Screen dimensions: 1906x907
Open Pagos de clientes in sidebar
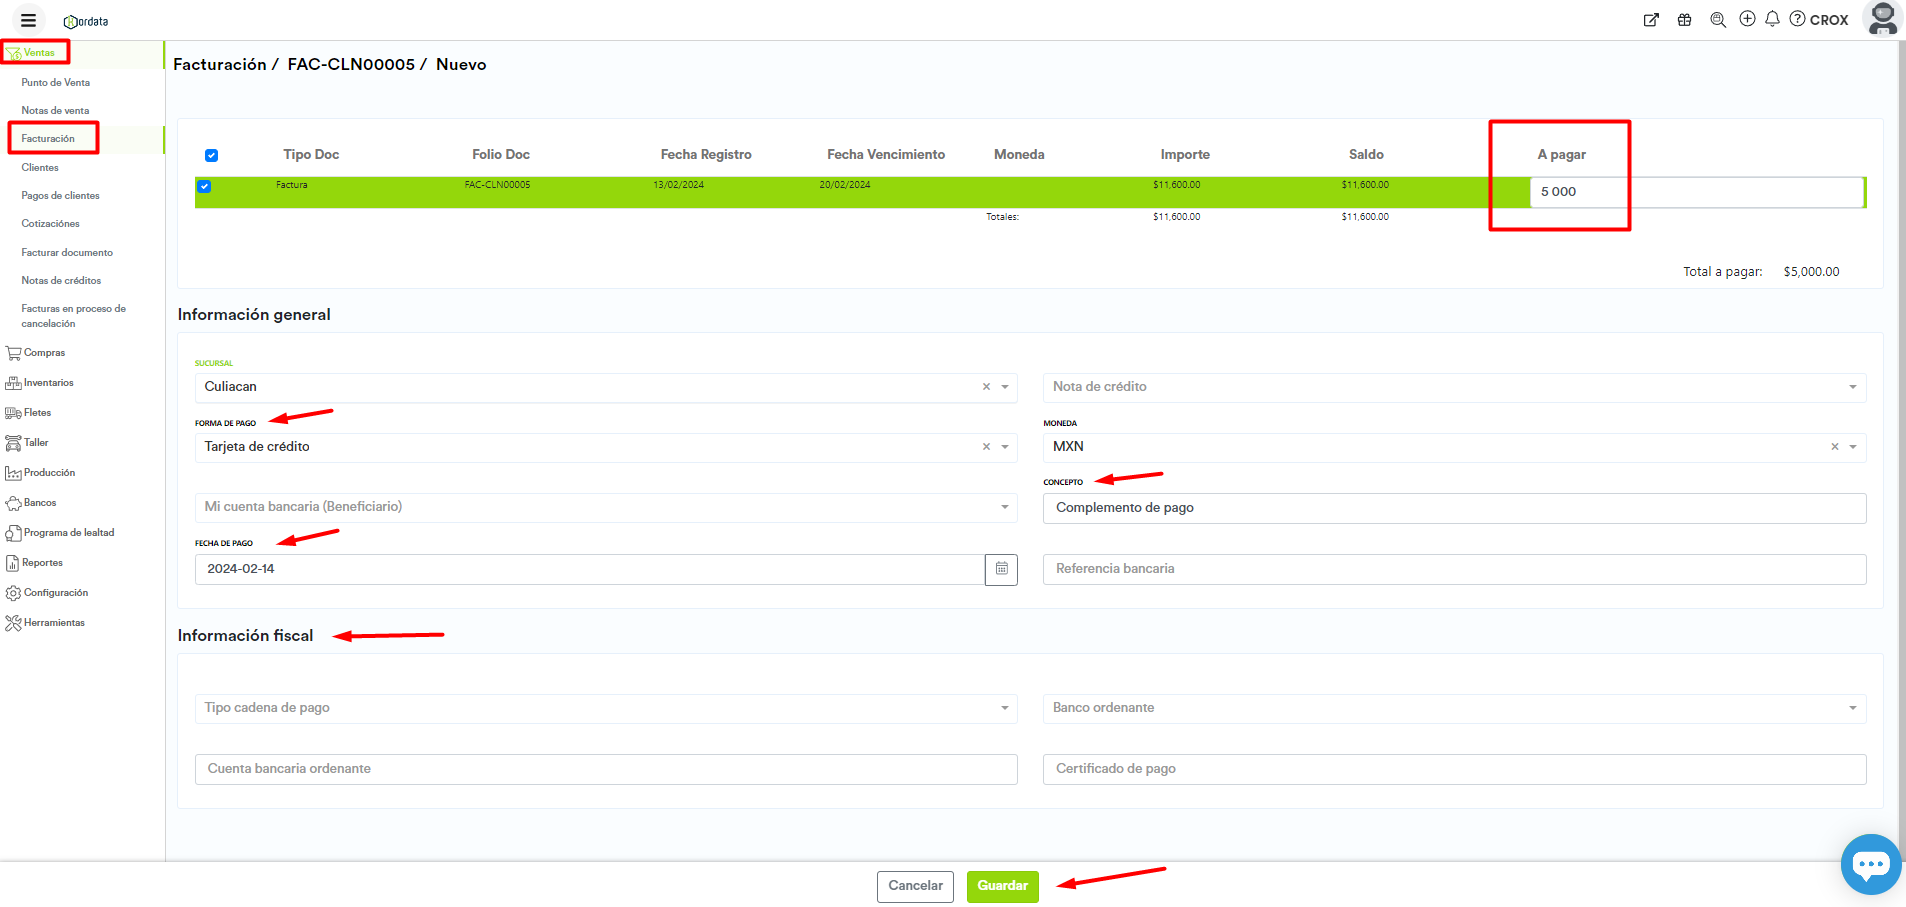[61, 196]
